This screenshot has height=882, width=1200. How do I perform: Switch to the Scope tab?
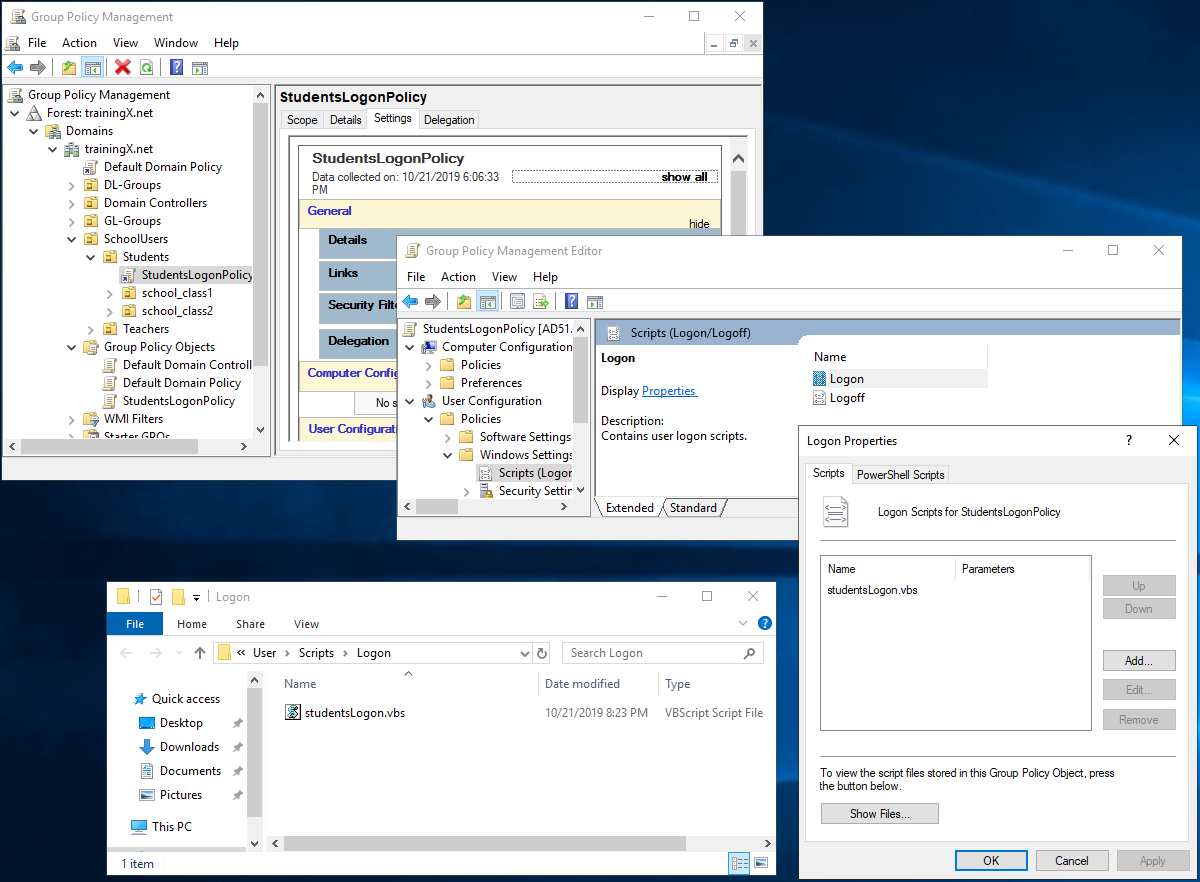[x=302, y=120]
